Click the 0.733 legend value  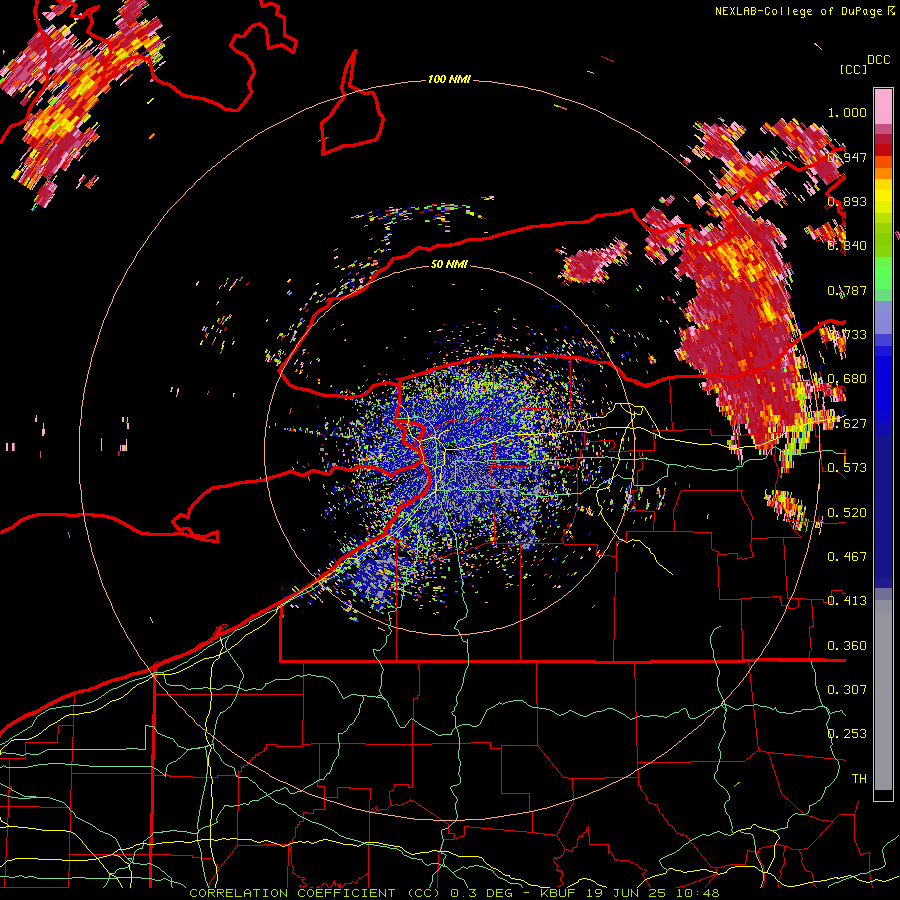tap(847, 335)
